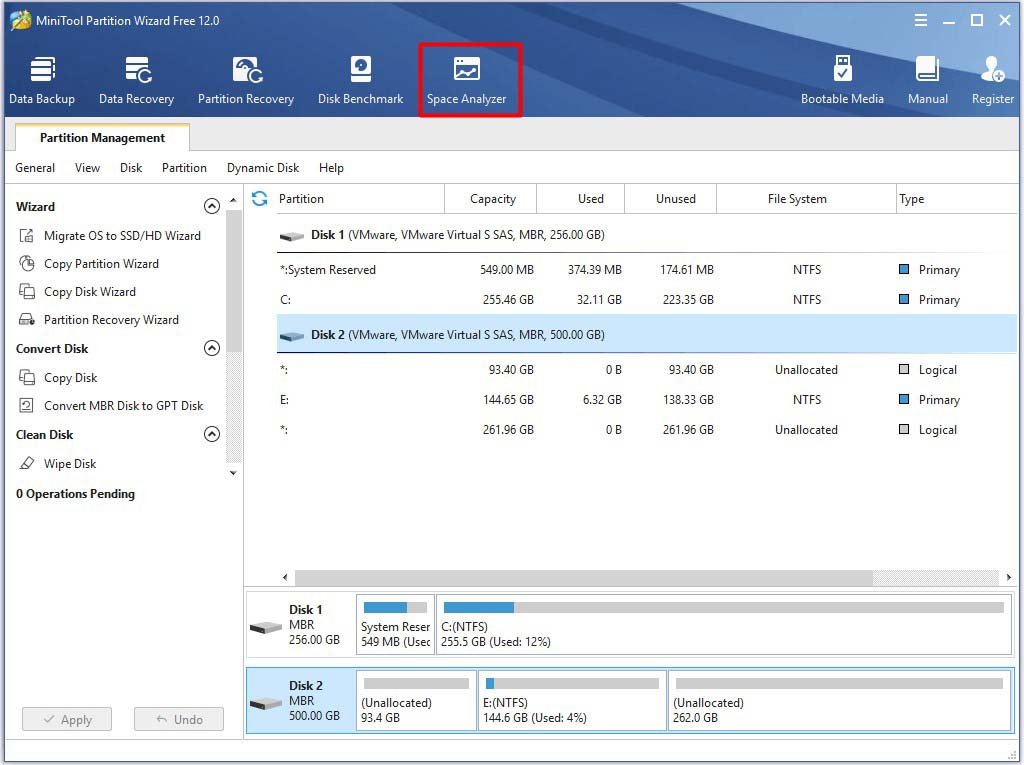Start Disk Benchmark
This screenshot has width=1024, height=765.
tap(360, 80)
